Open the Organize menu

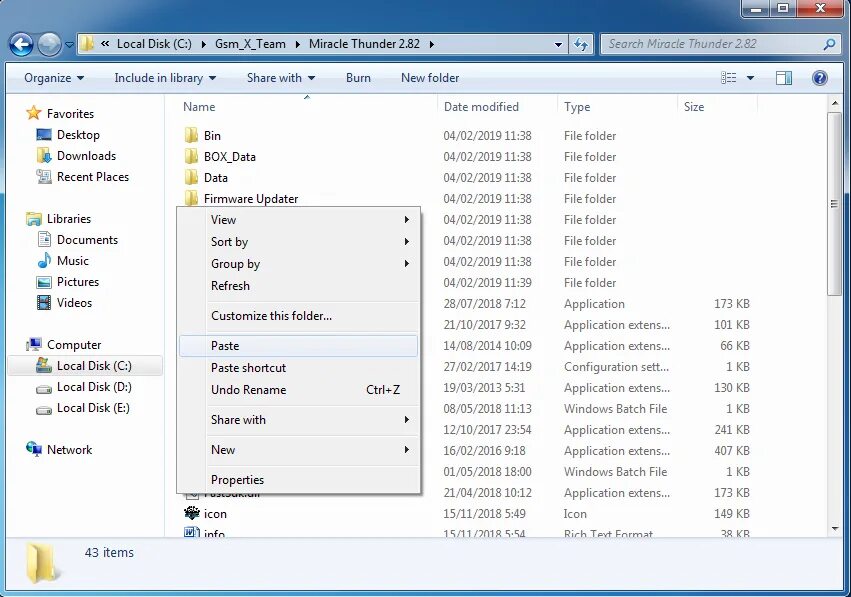(54, 78)
